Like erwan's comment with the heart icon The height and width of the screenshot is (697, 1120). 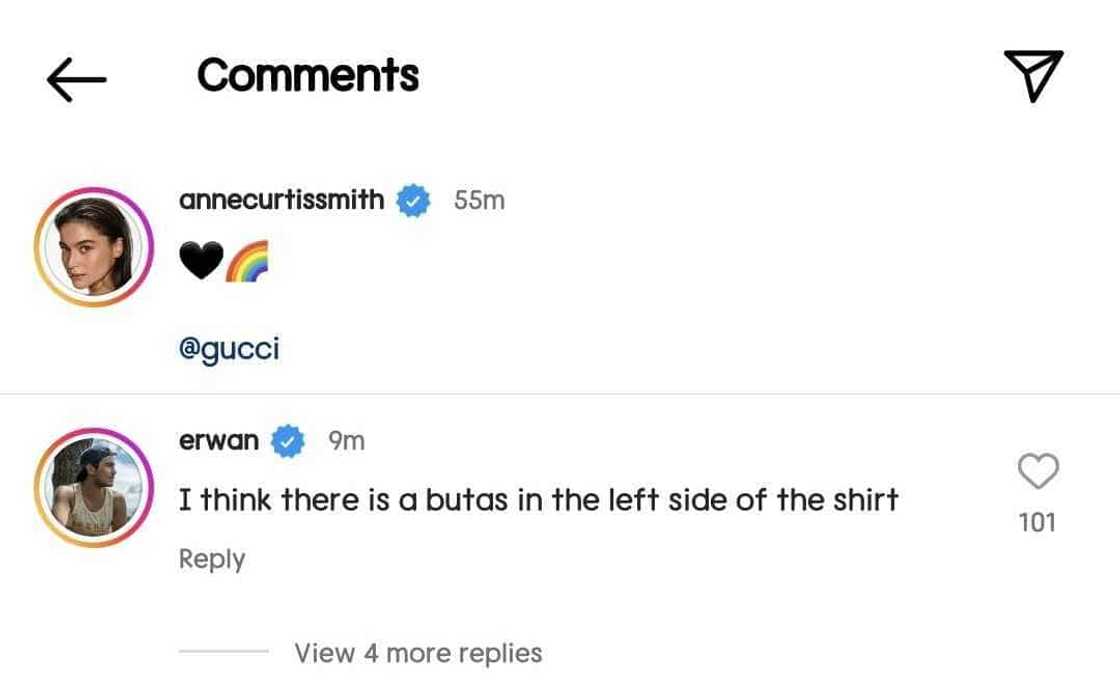click(1038, 471)
